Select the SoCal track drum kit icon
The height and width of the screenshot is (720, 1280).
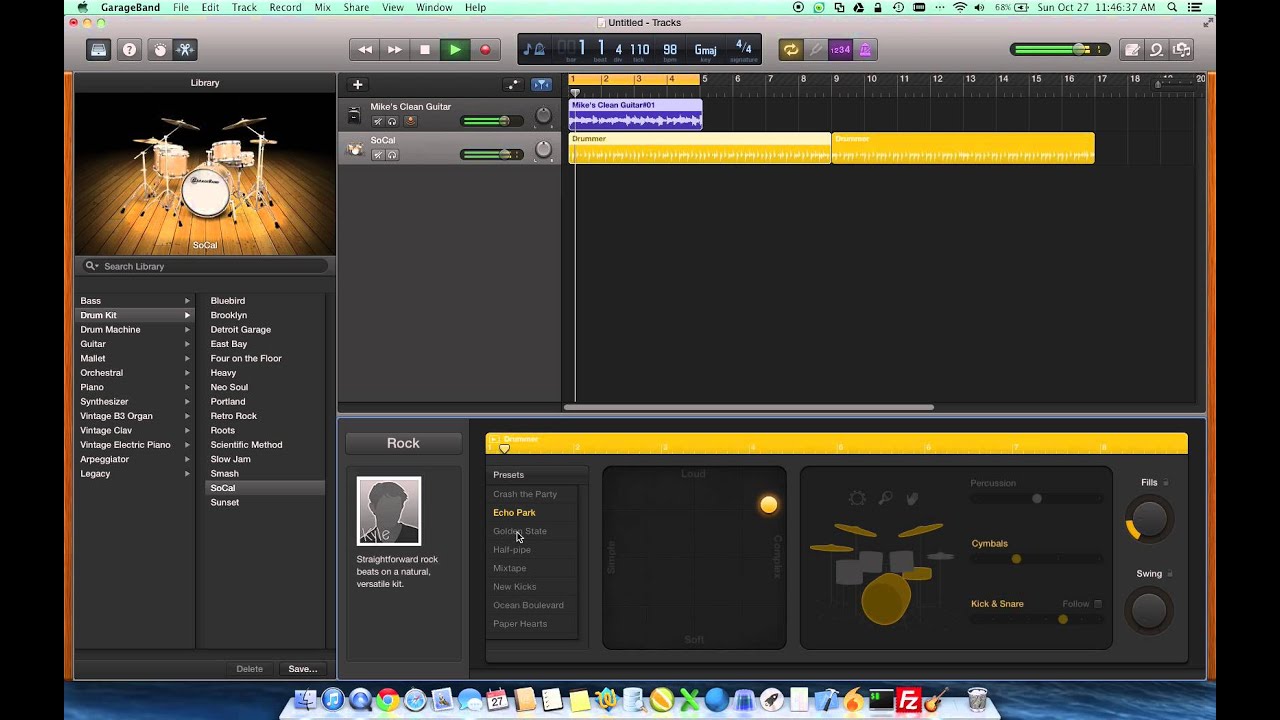pos(354,149)
